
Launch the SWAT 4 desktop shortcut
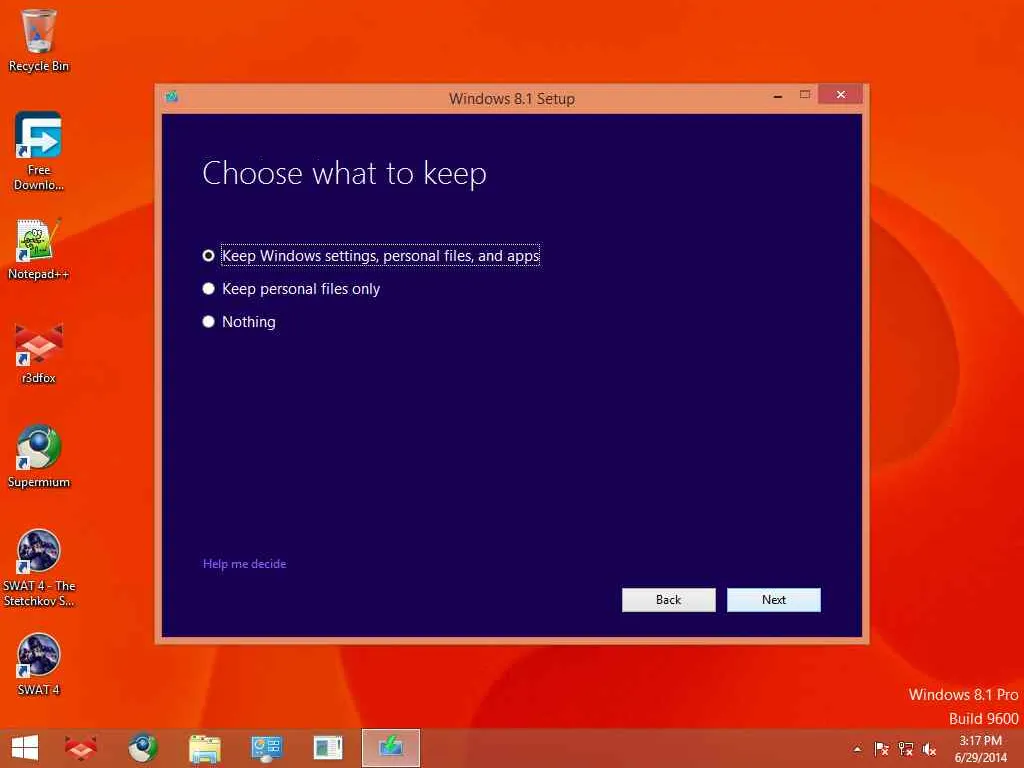point(39,664)
